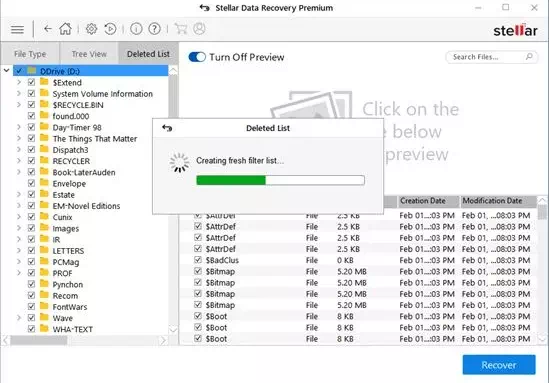Expand the EM-Novel Editions folder

pos(19,206)
